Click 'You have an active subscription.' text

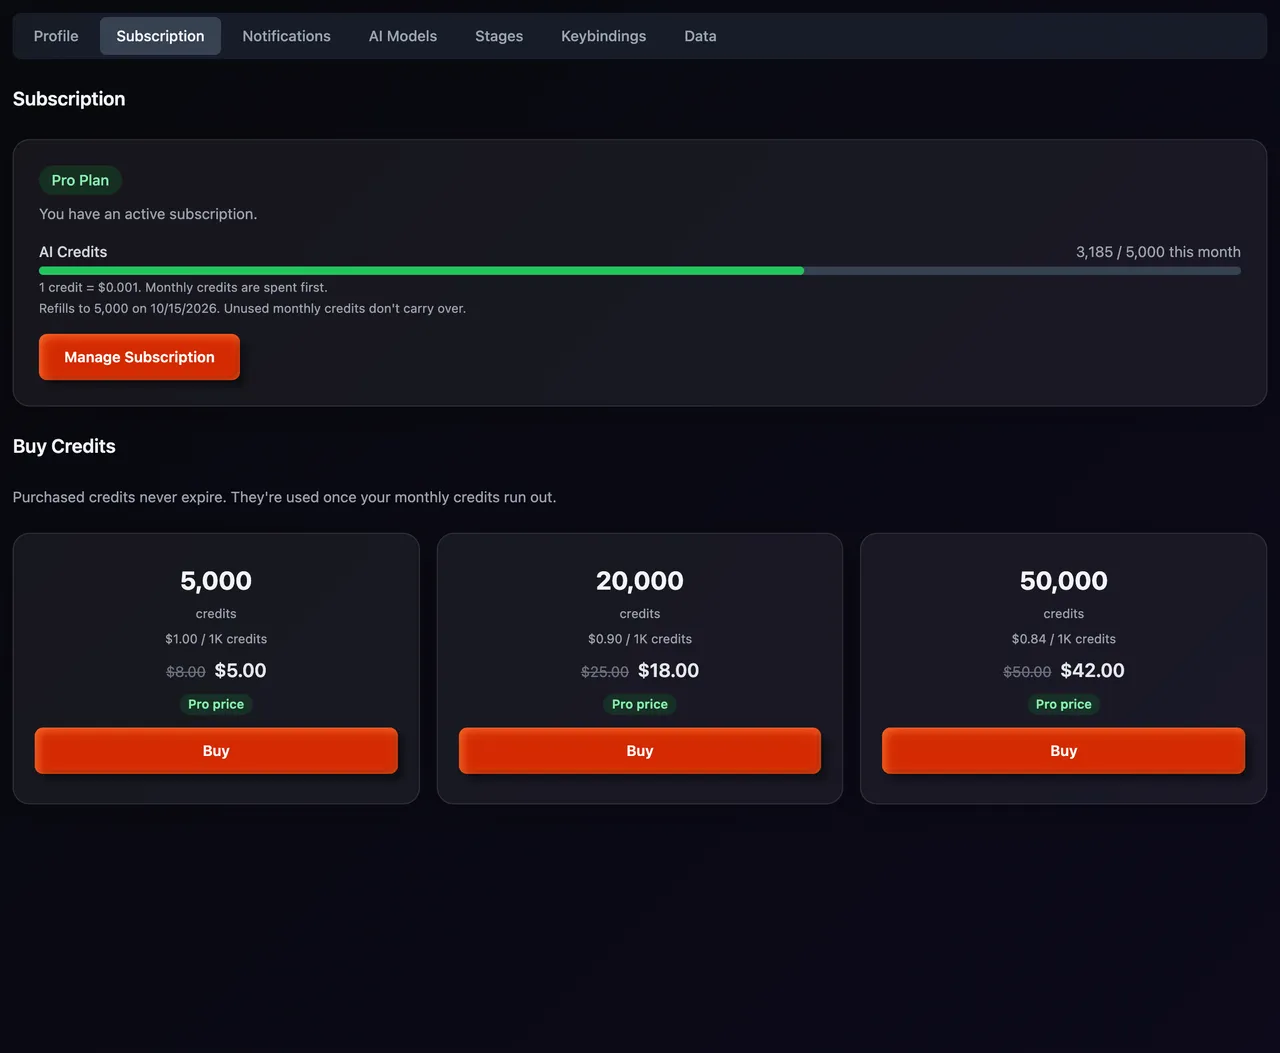pyautogui.click(x=148, y=214)
